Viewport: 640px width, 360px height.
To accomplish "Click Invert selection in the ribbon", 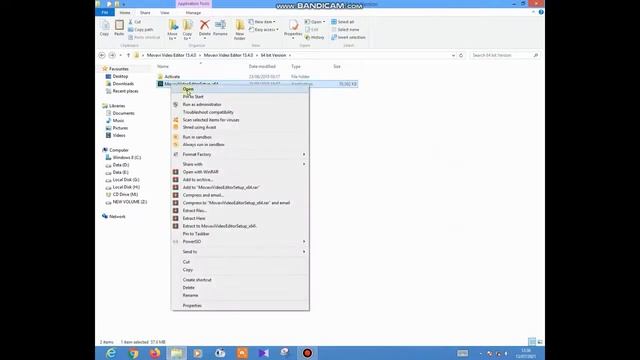I will click(348, 37).
